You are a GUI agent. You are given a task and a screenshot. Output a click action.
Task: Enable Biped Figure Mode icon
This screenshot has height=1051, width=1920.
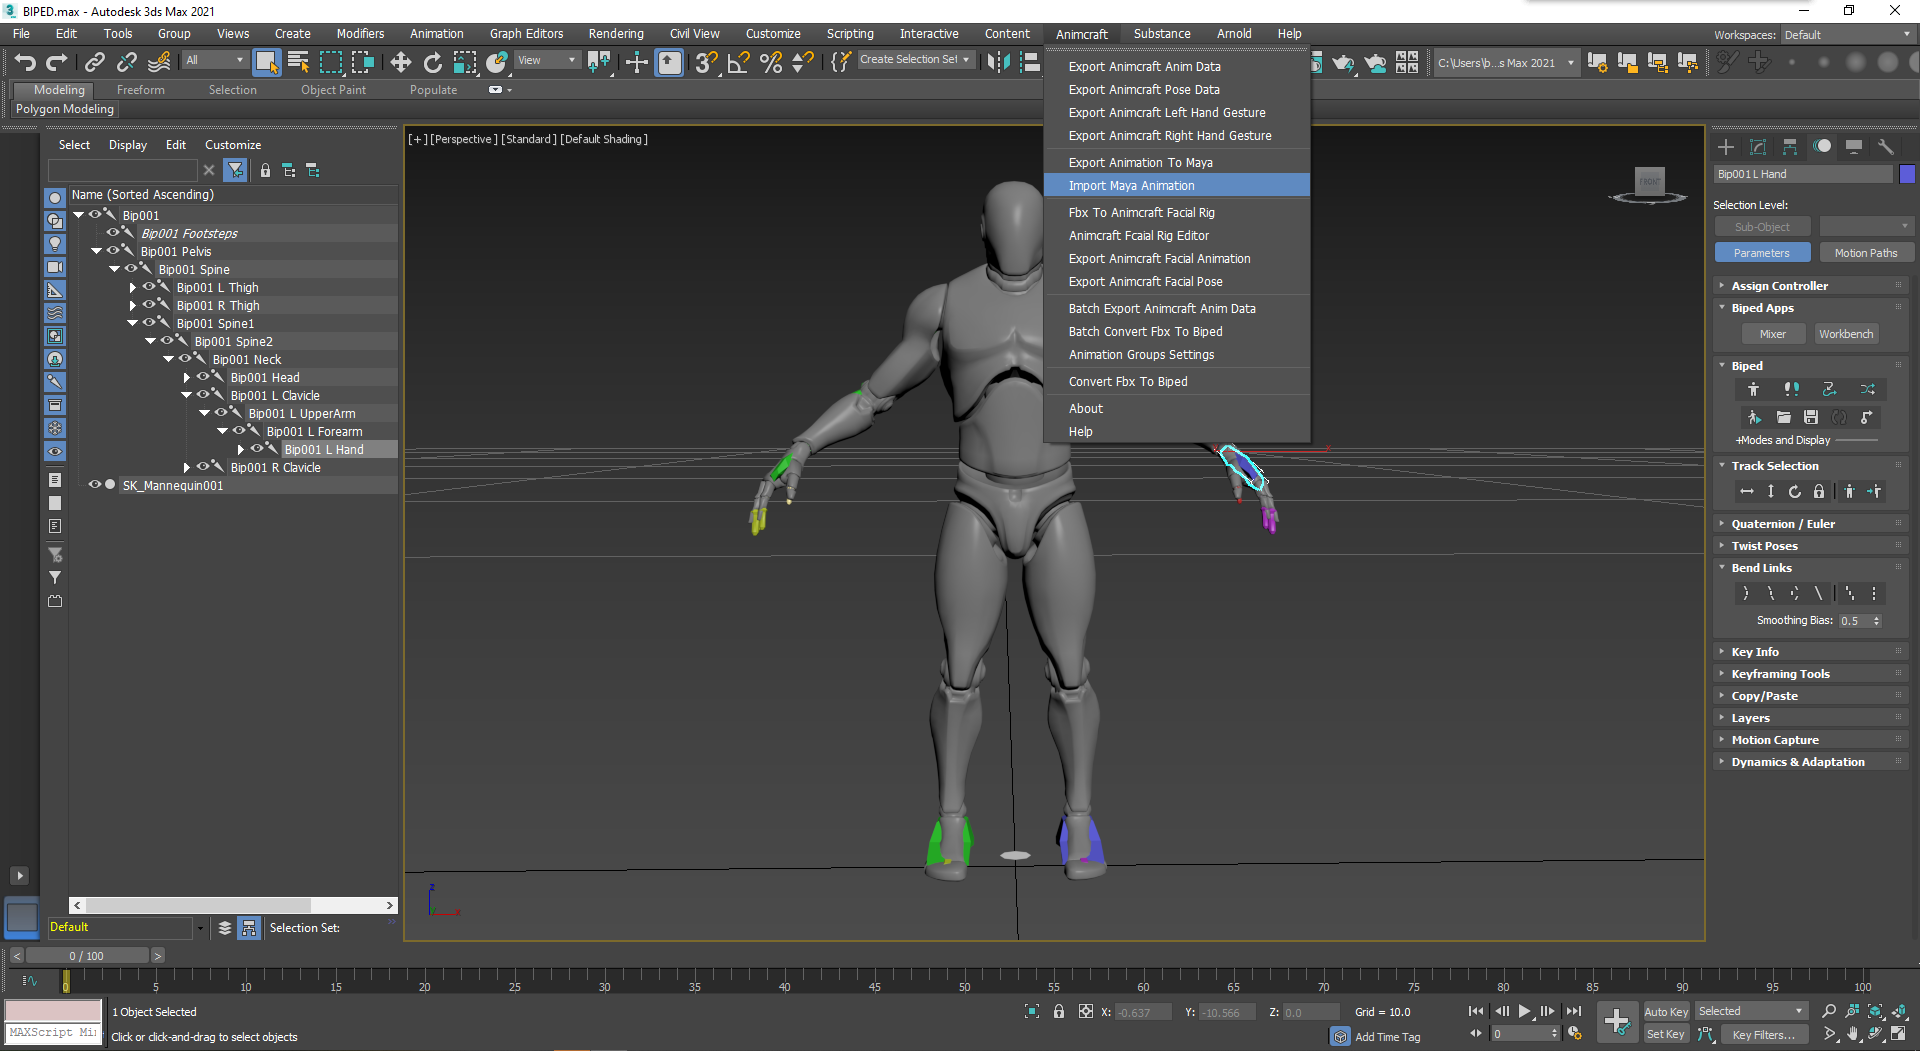point(1753,389)
